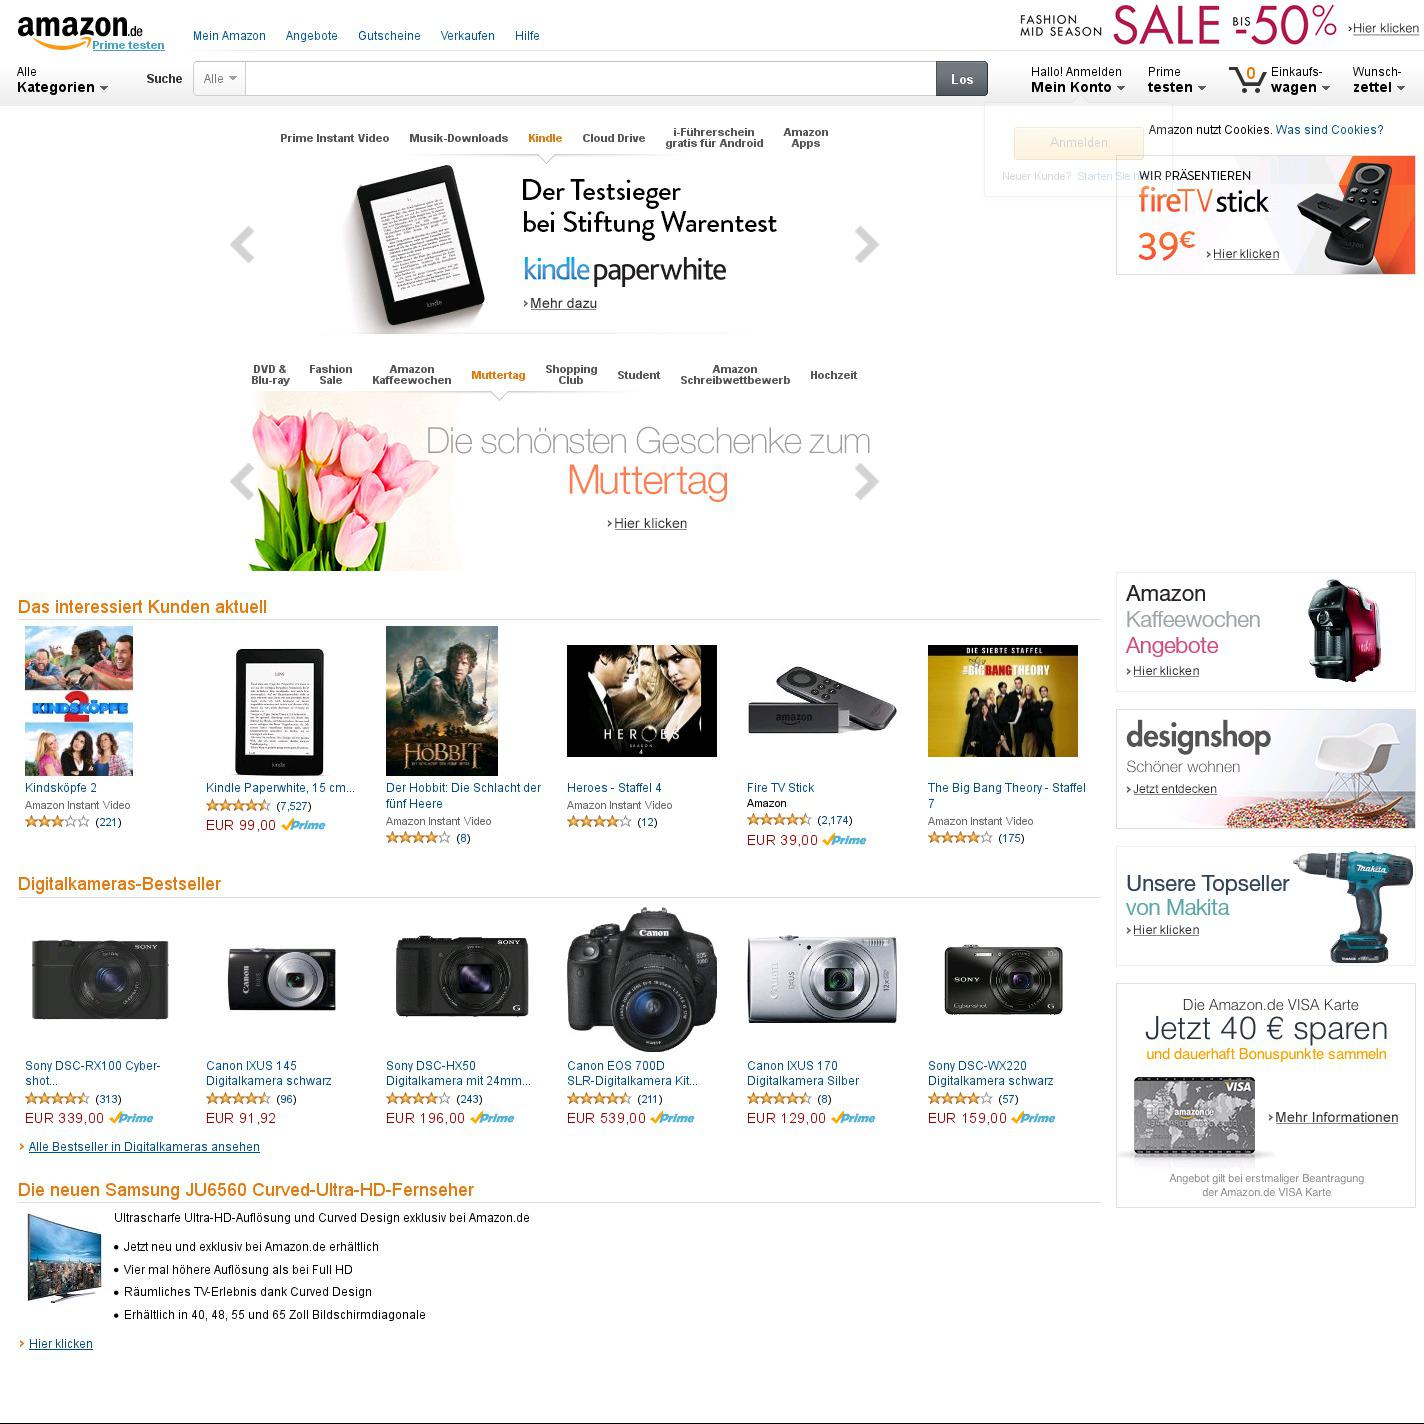Open 'Alle Bestseller in Digitalkameras ansehen' link

point(144,1147)
